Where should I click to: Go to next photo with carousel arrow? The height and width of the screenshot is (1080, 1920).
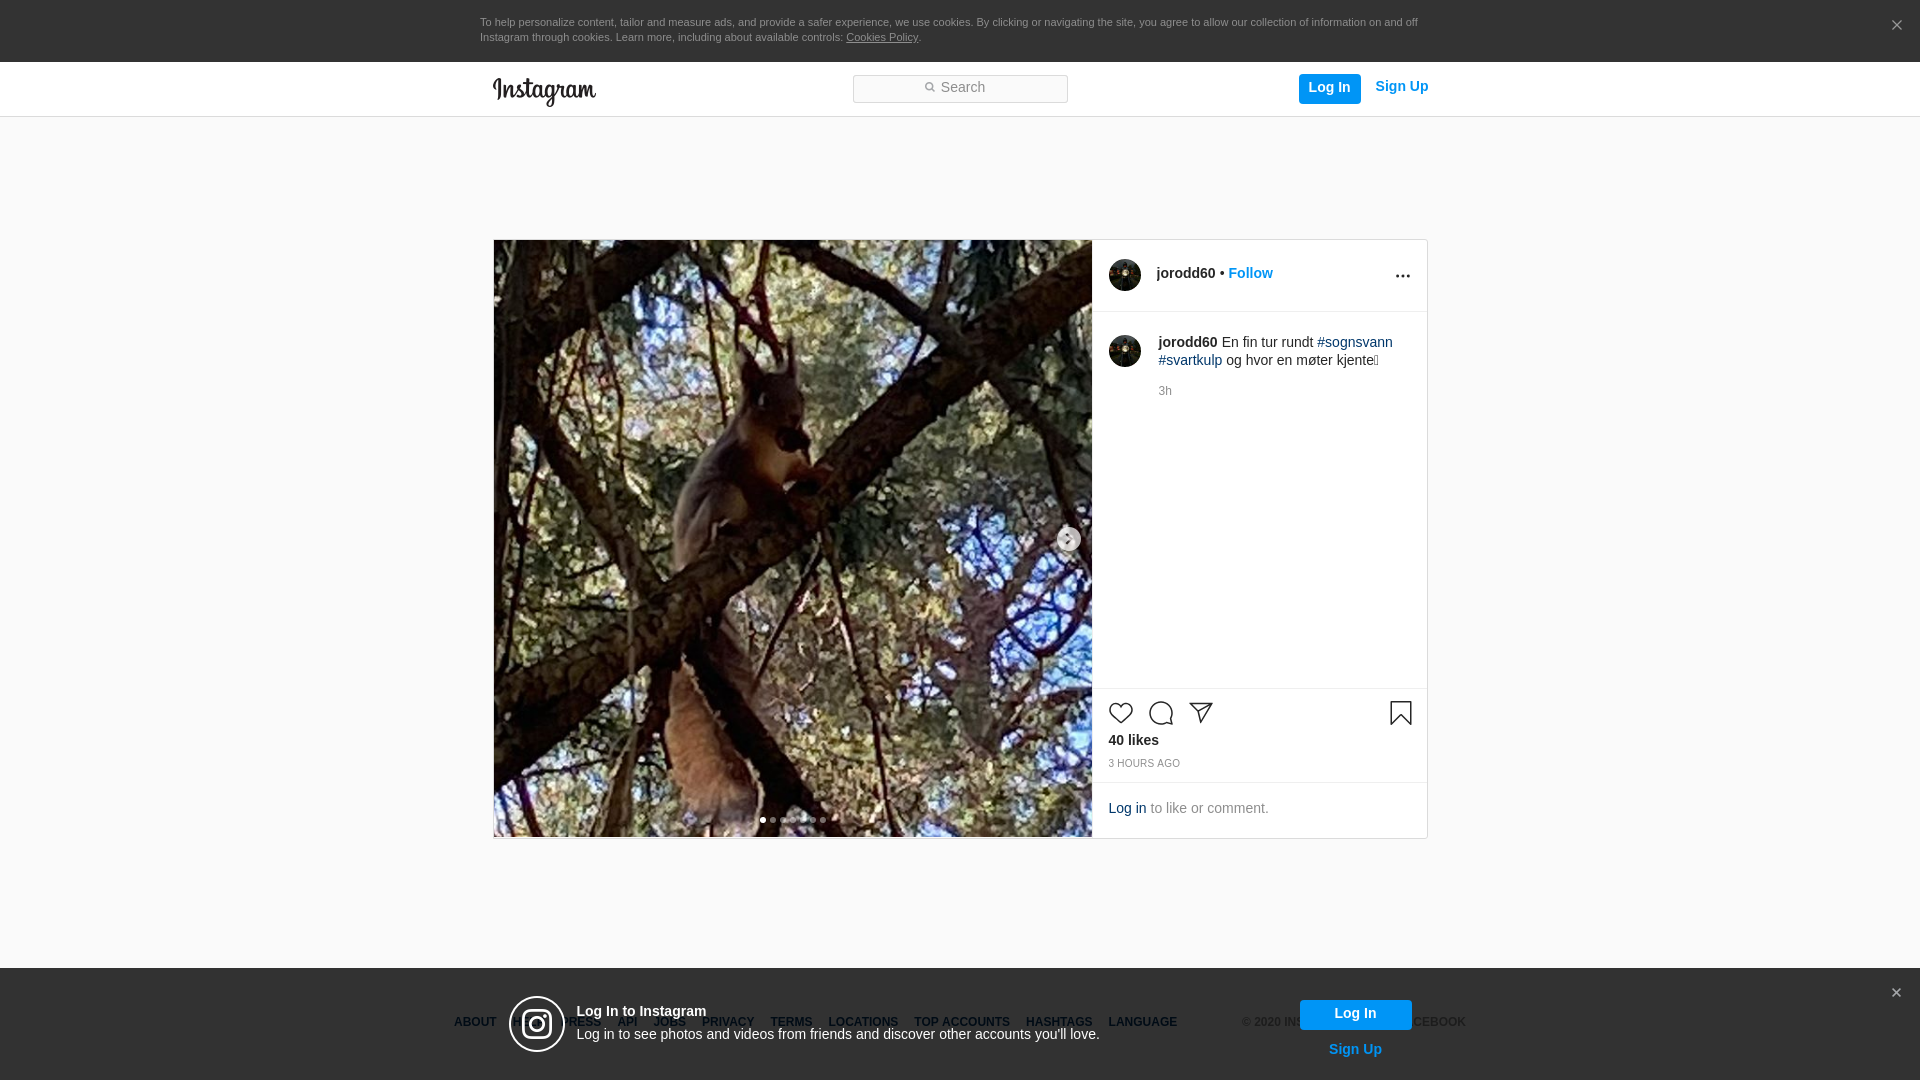(x=1068, y=539)
